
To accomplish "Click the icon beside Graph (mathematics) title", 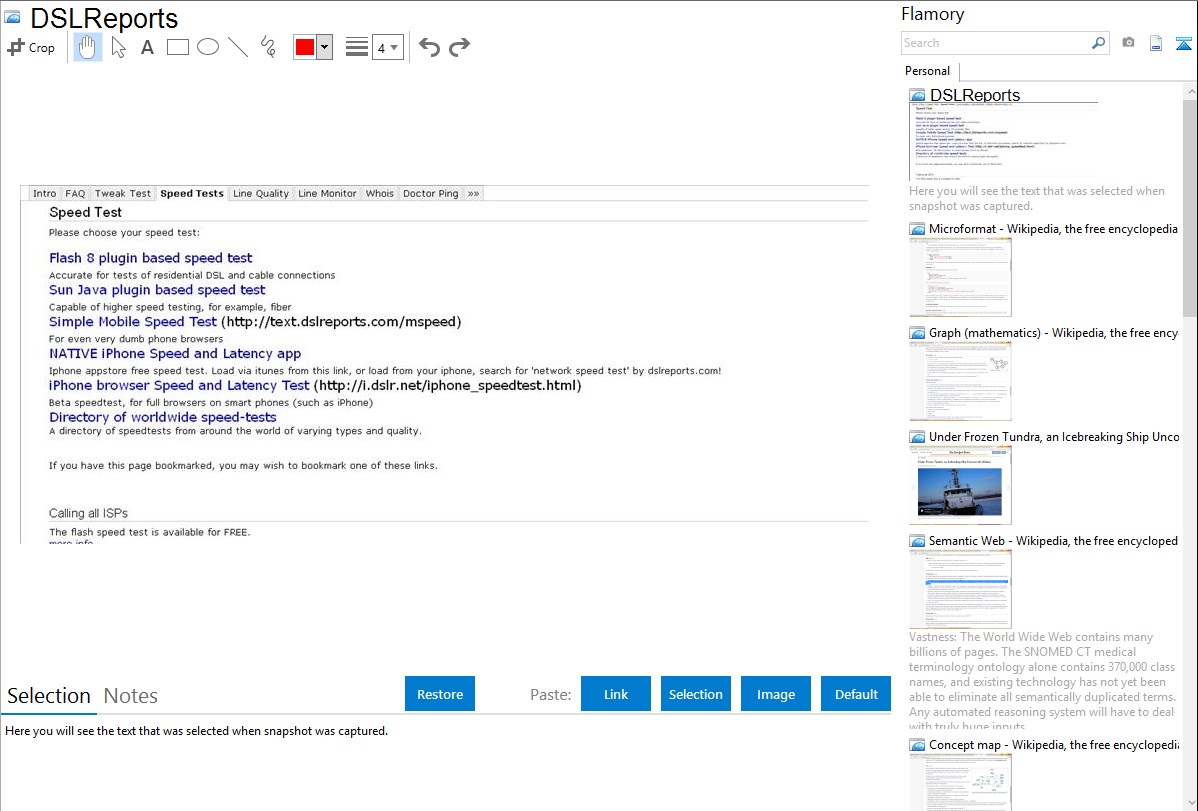I will (917, 333).
